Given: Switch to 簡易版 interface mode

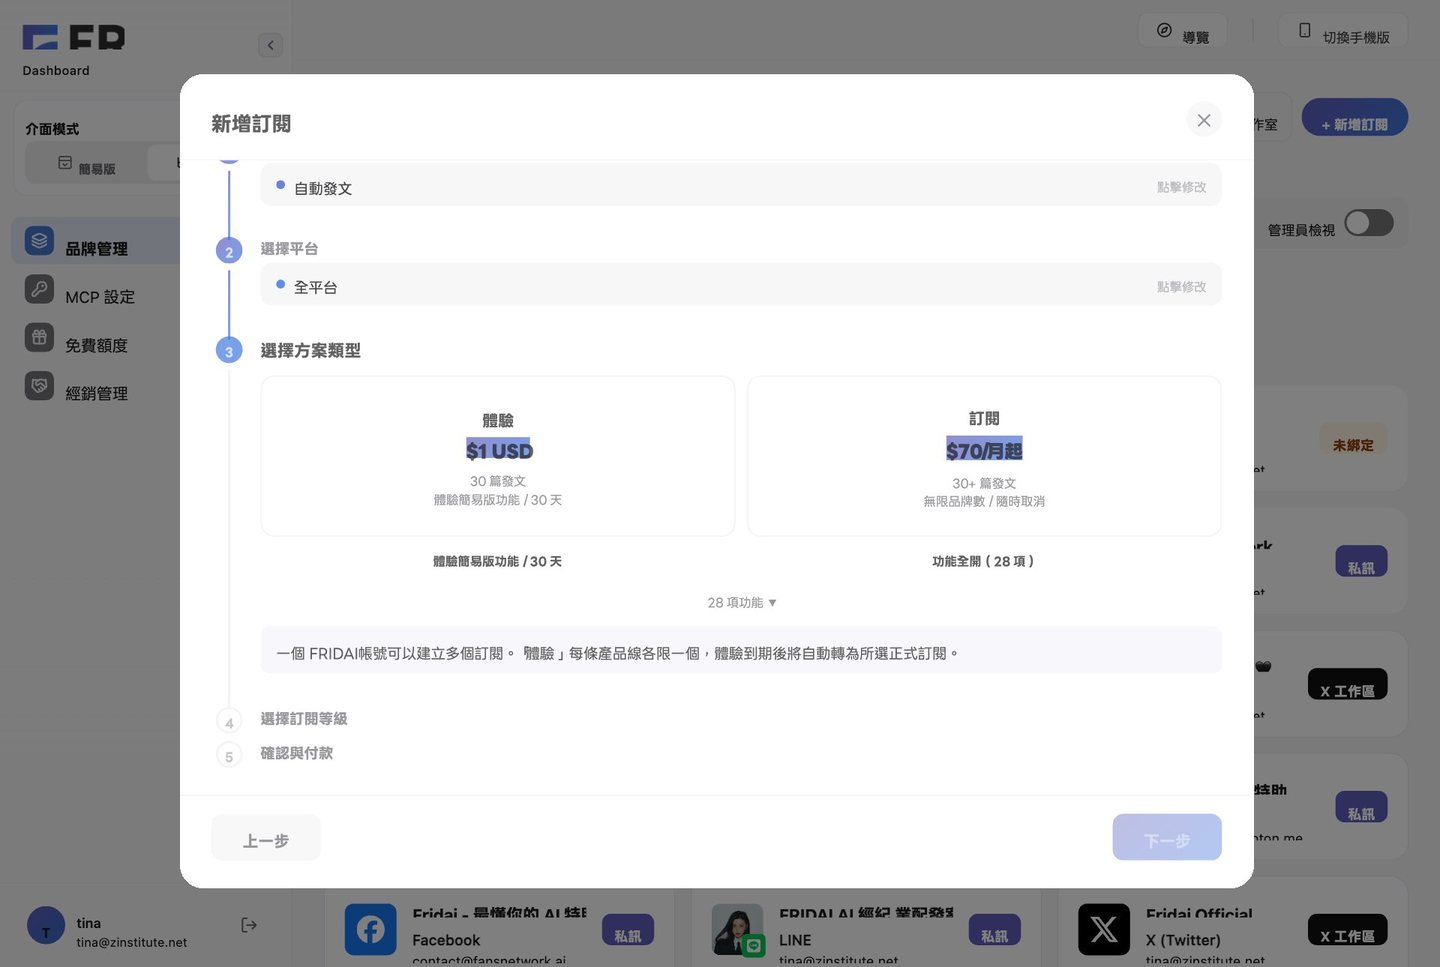Looking at the screenshot, I should (x=86, y=163).
